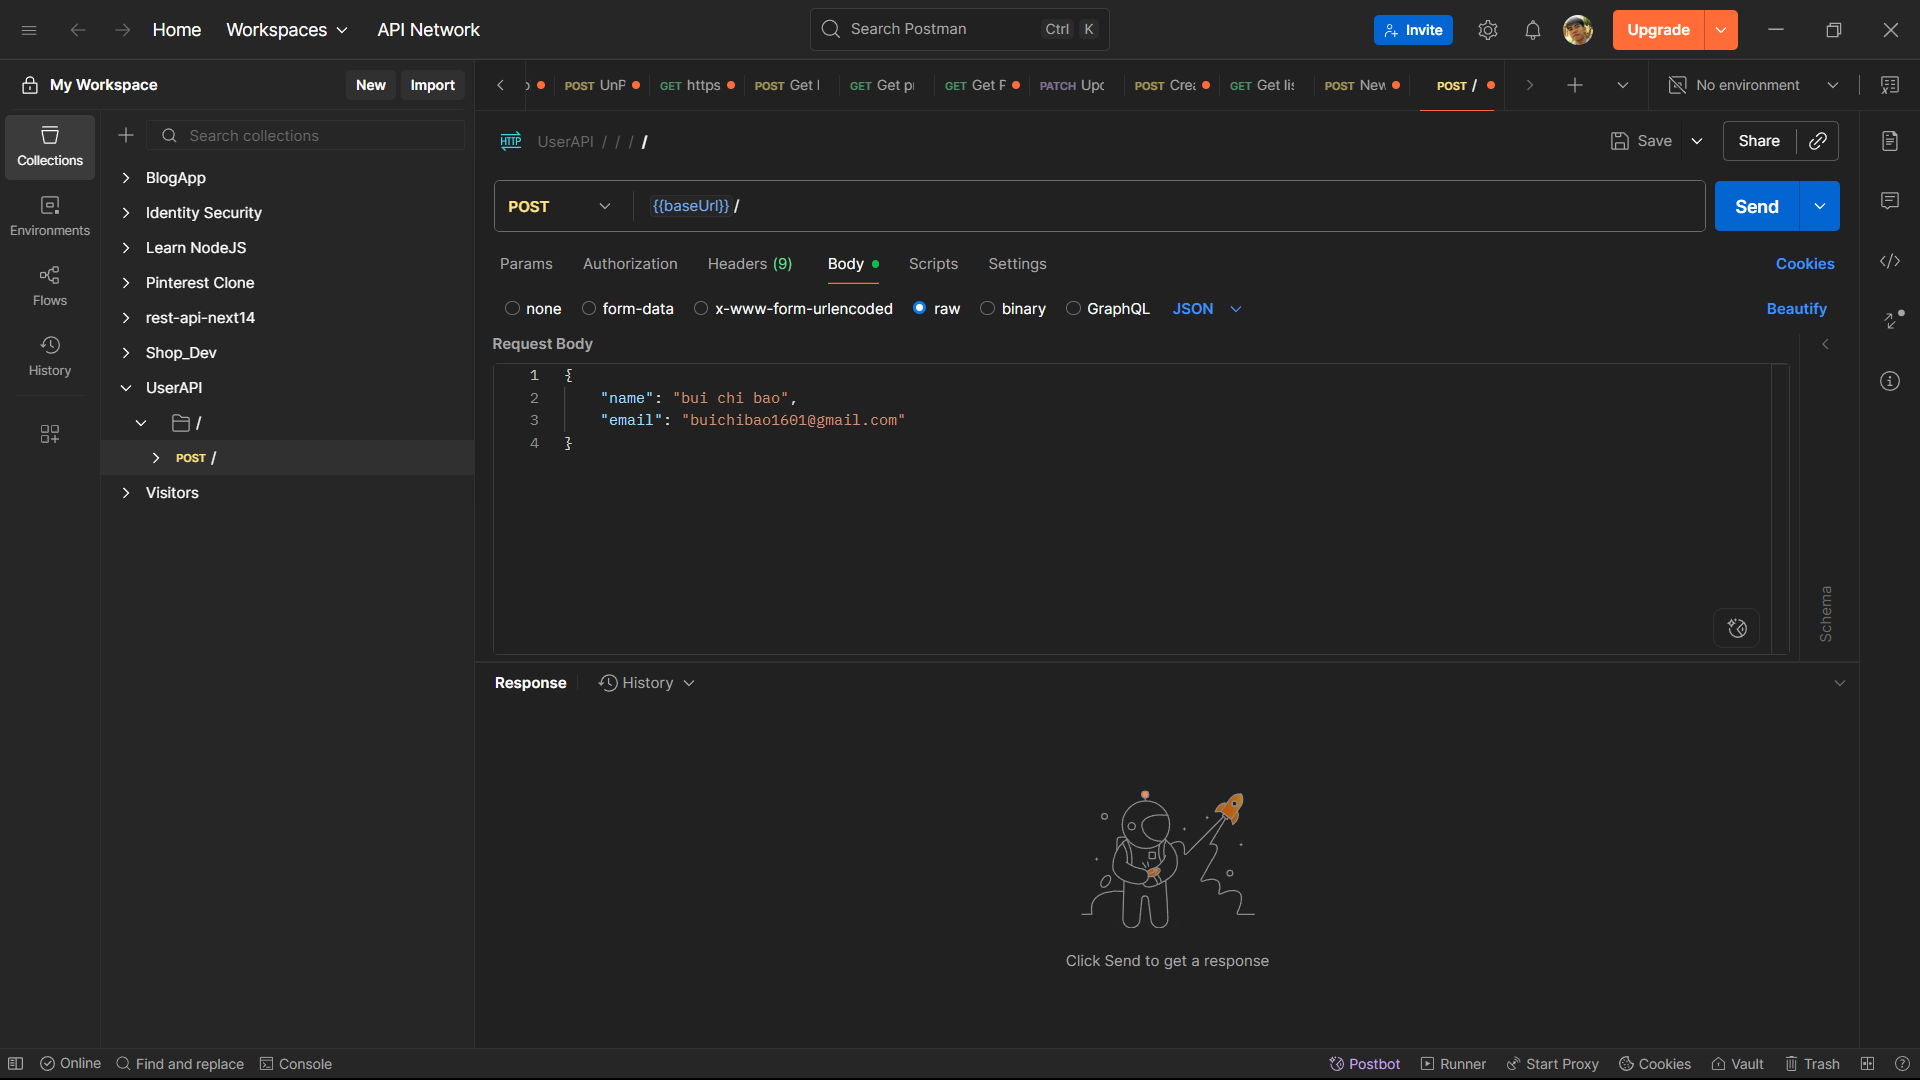Open the Flows sidebar panel
Viewport: 1920px width, 1080px height.
pyautogui.click(x=50, y=287)
